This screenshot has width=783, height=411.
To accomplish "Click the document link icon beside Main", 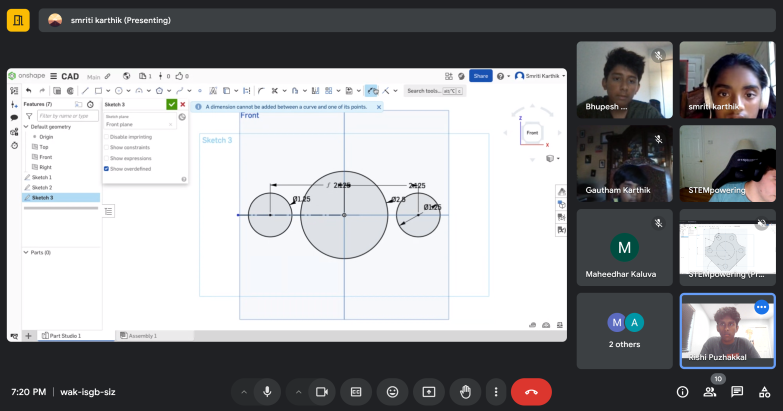I will point(107,76).
